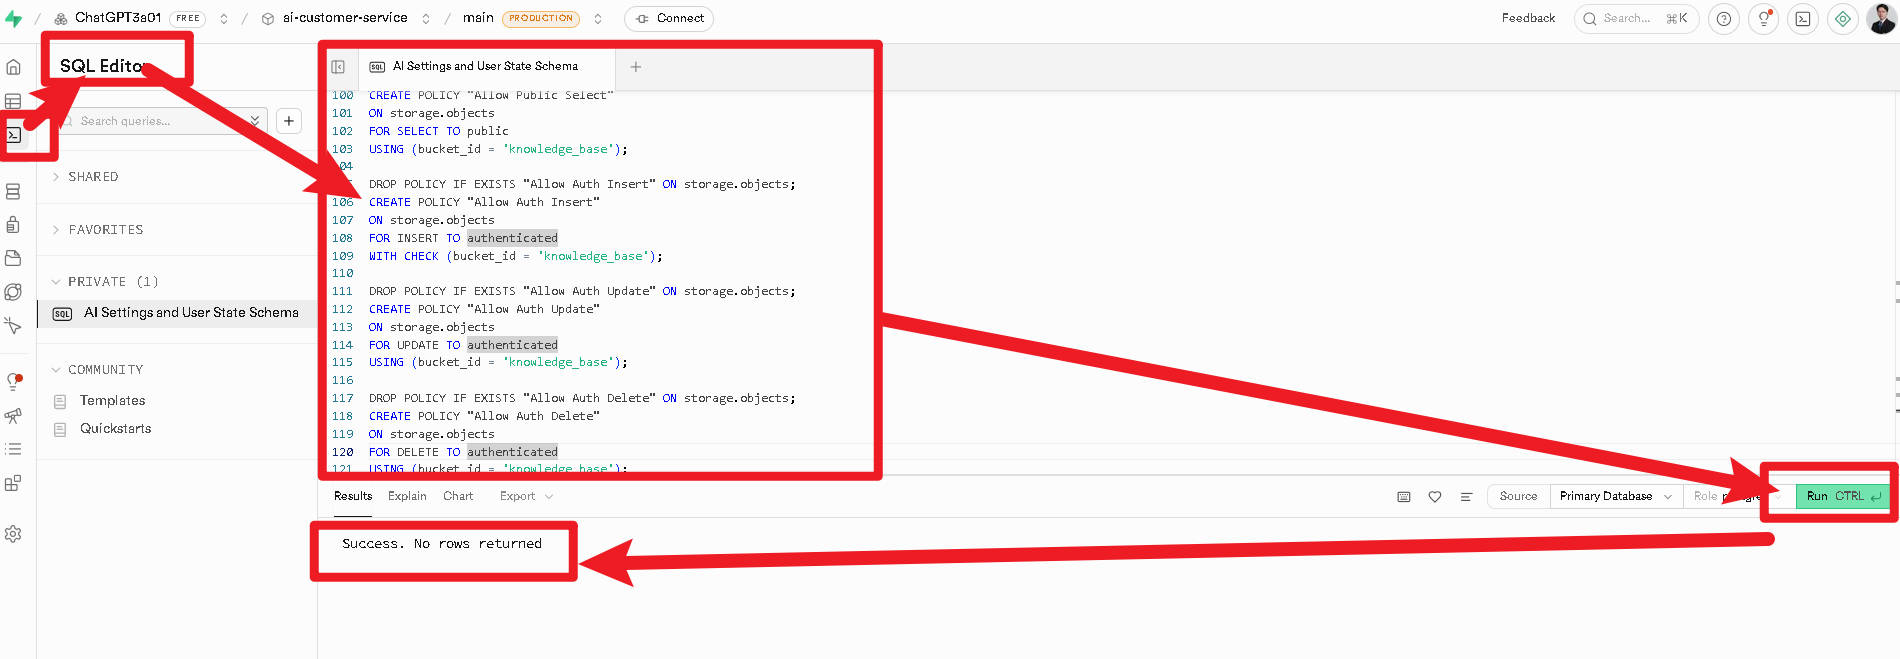Open the Export dropdown
Image resolution: width=1900 pixels, height=659 pixels.
click(526, 496)
